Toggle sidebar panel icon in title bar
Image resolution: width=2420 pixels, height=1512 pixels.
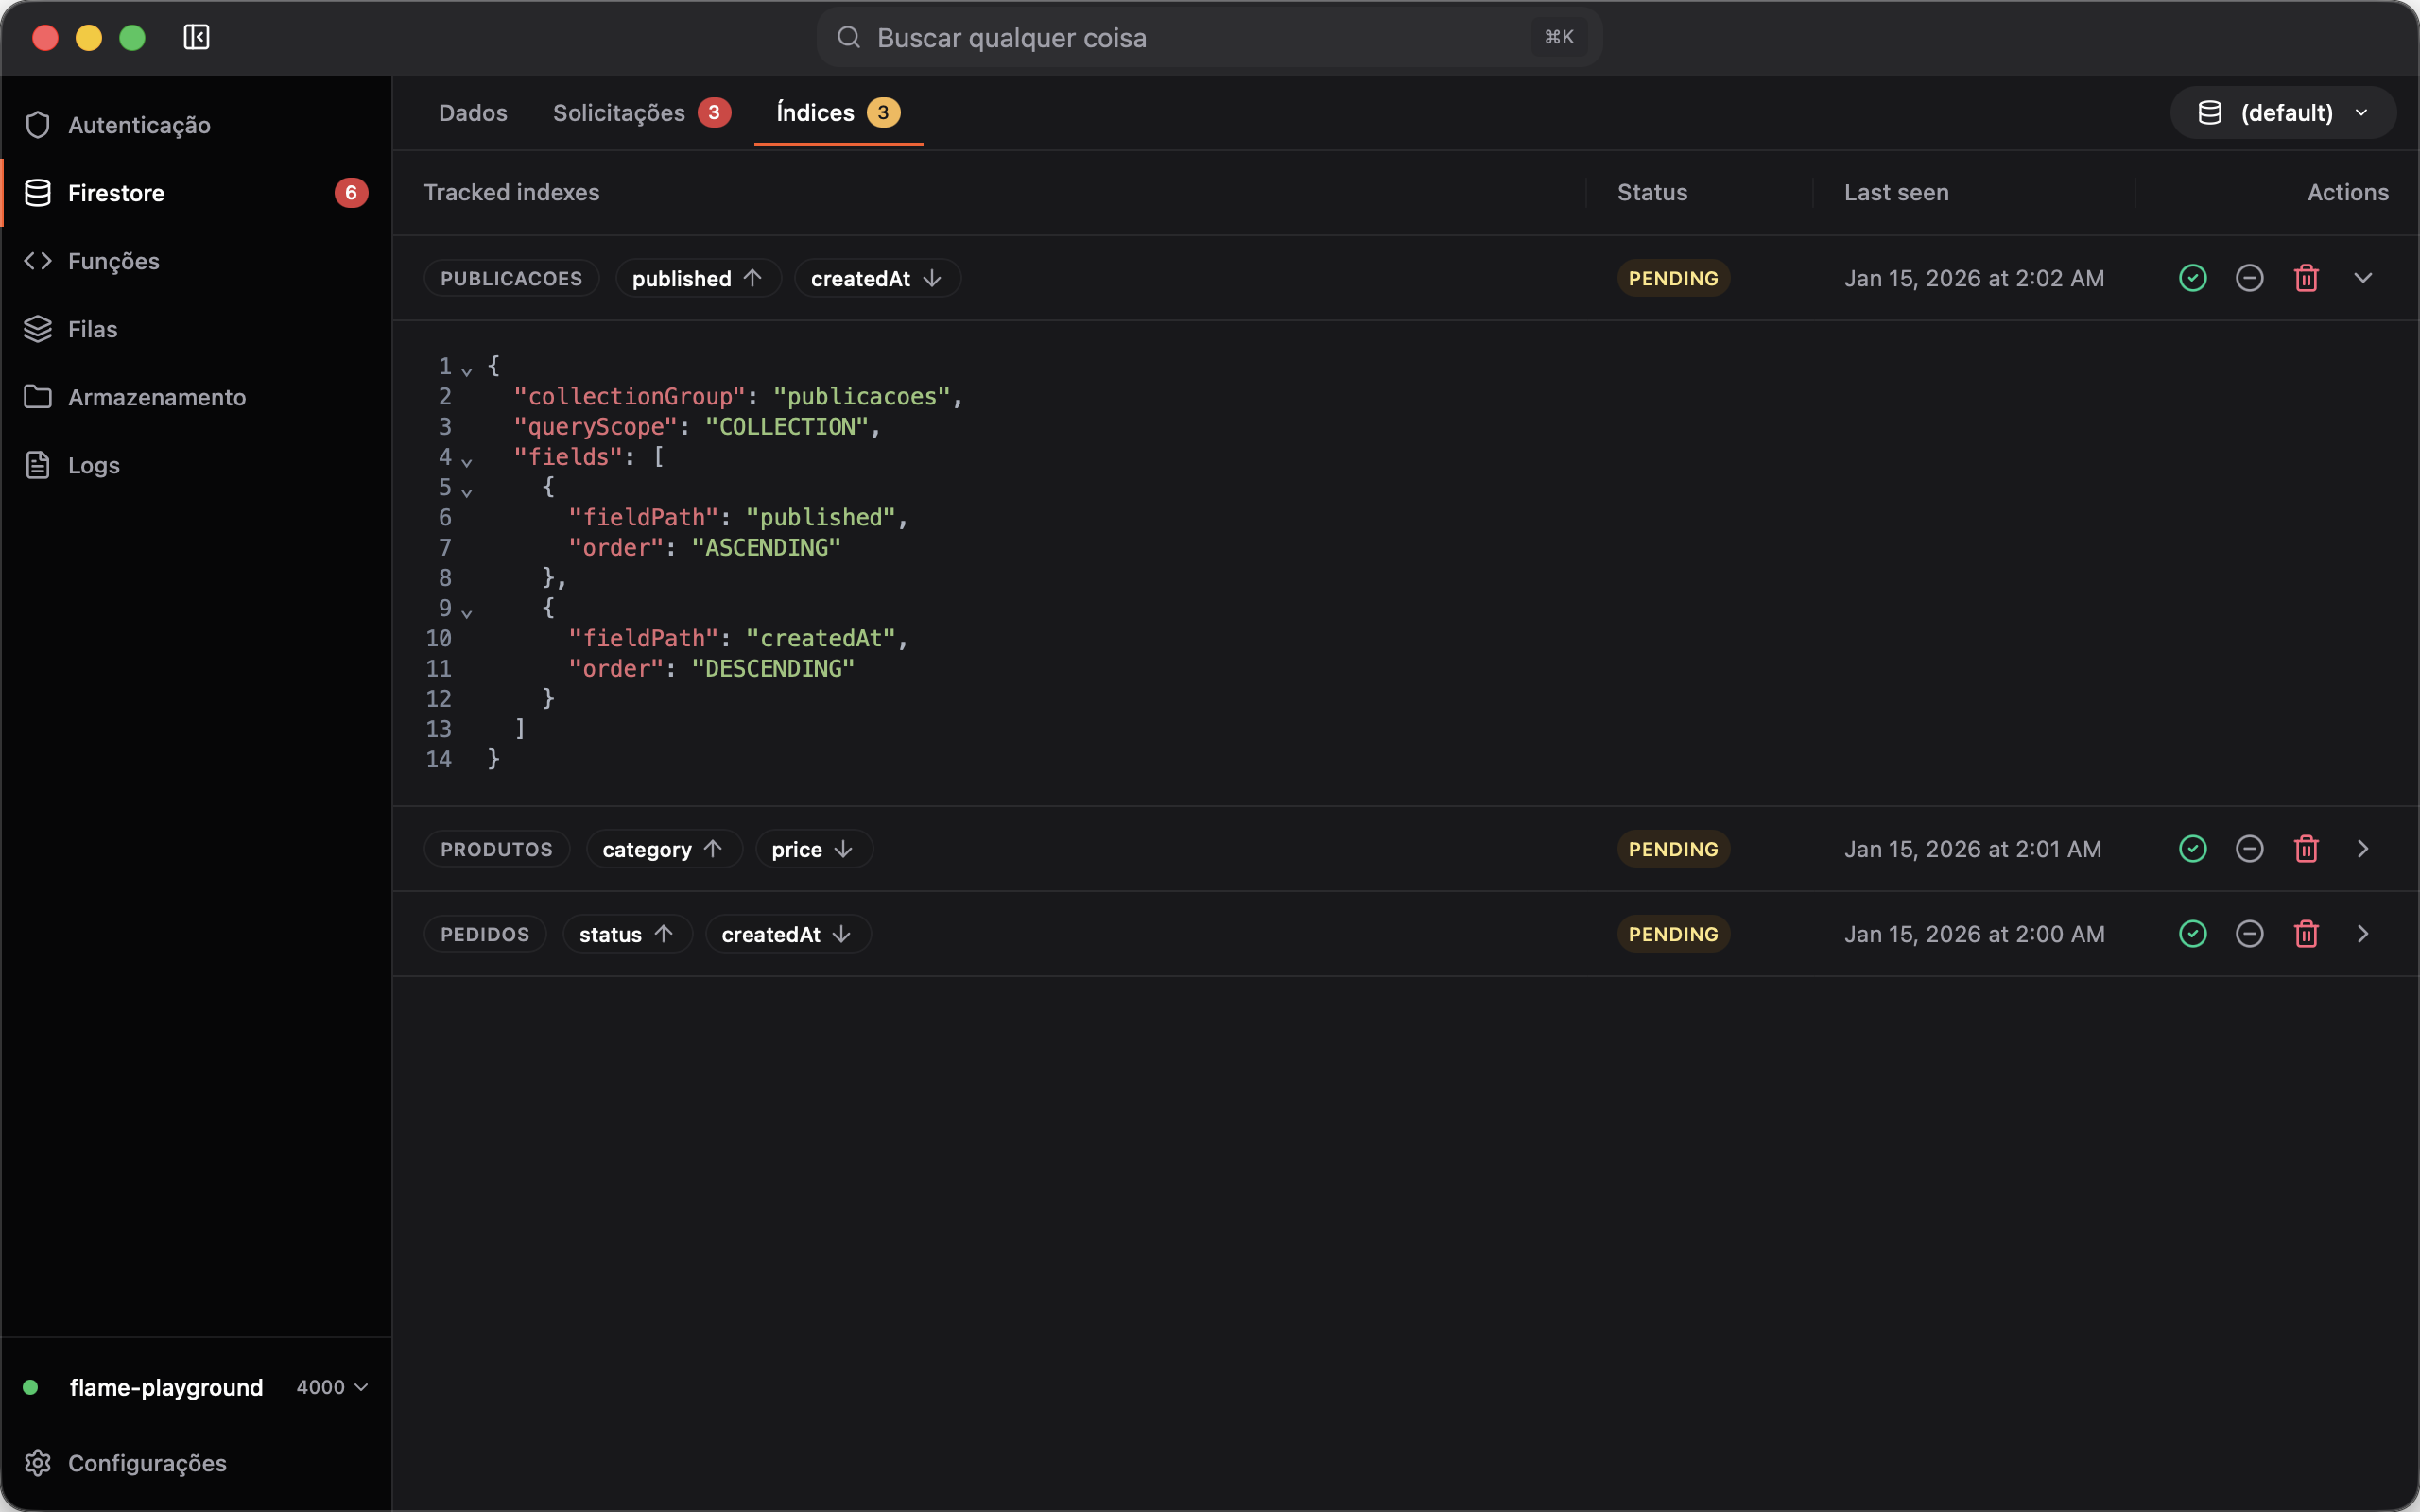pyautogui.click(x=196, y=37)
